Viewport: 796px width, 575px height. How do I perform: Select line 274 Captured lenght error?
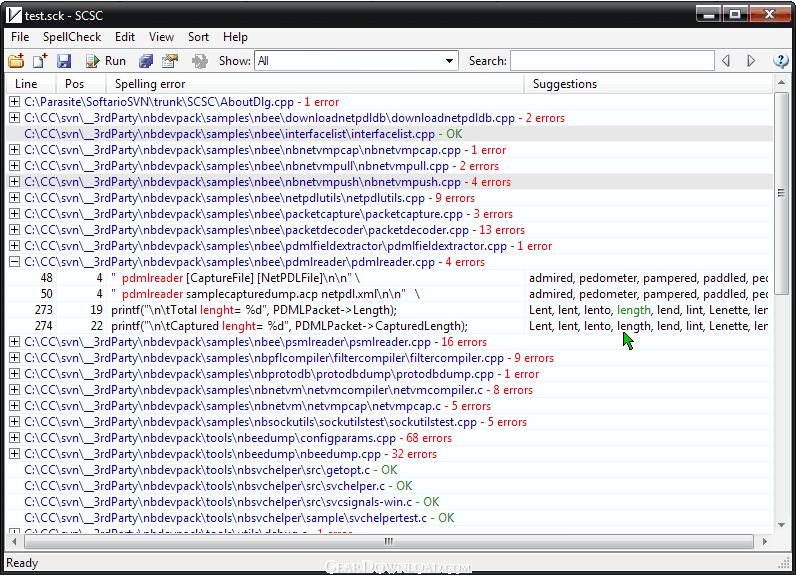[x=389, y=326]
